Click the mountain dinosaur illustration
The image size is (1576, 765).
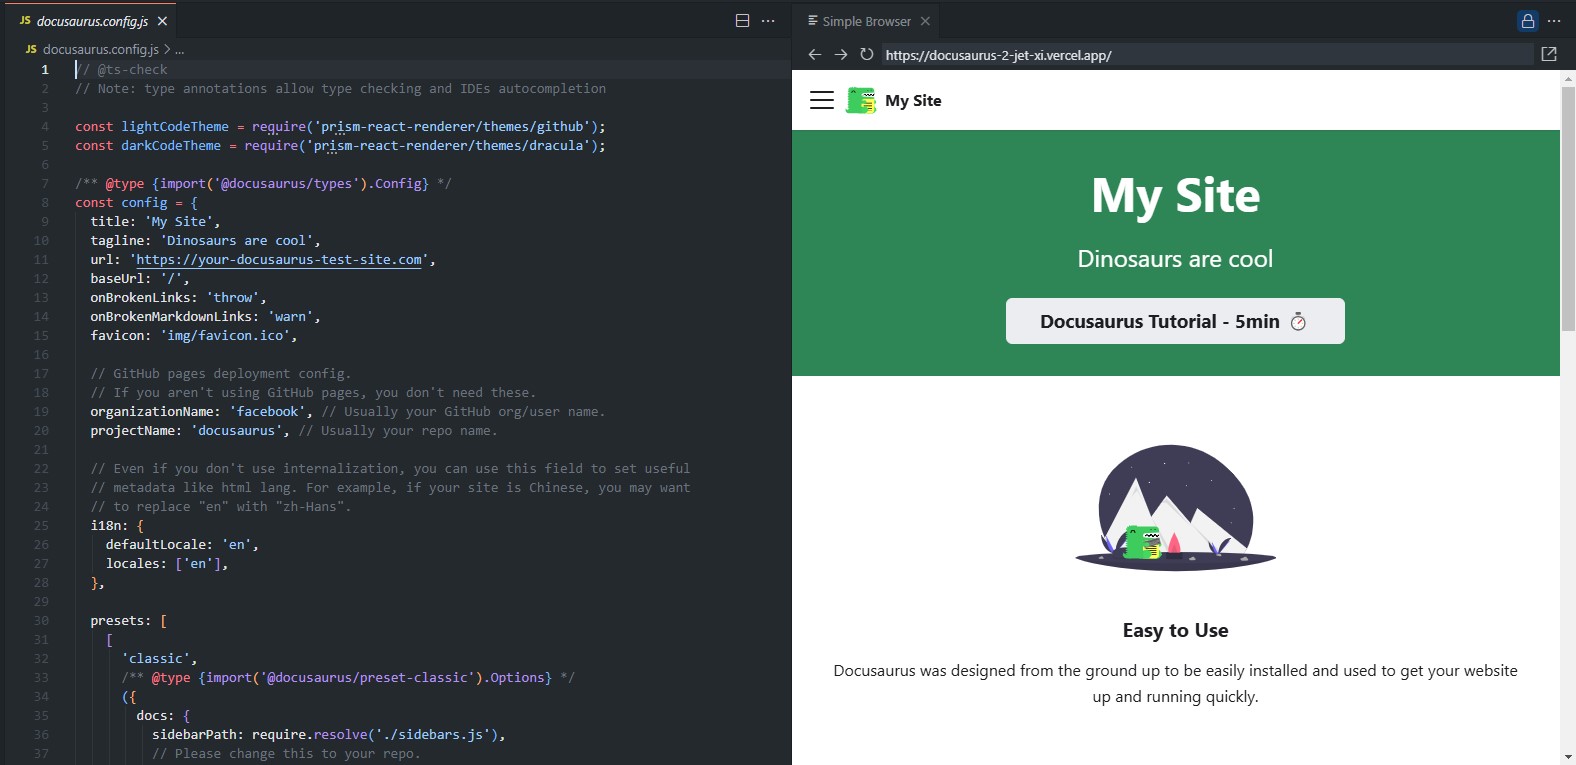pyautogui.click(x=1175, y=508)
